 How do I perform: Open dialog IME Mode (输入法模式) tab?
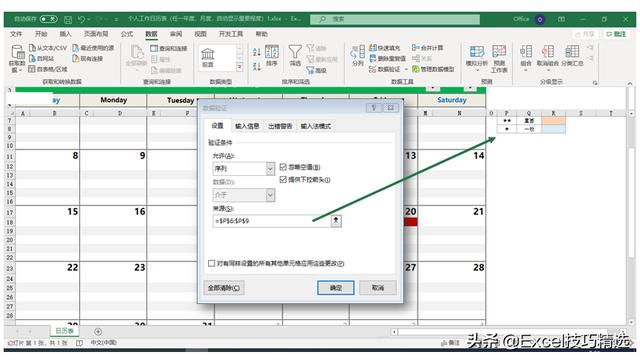pos(316,126)
